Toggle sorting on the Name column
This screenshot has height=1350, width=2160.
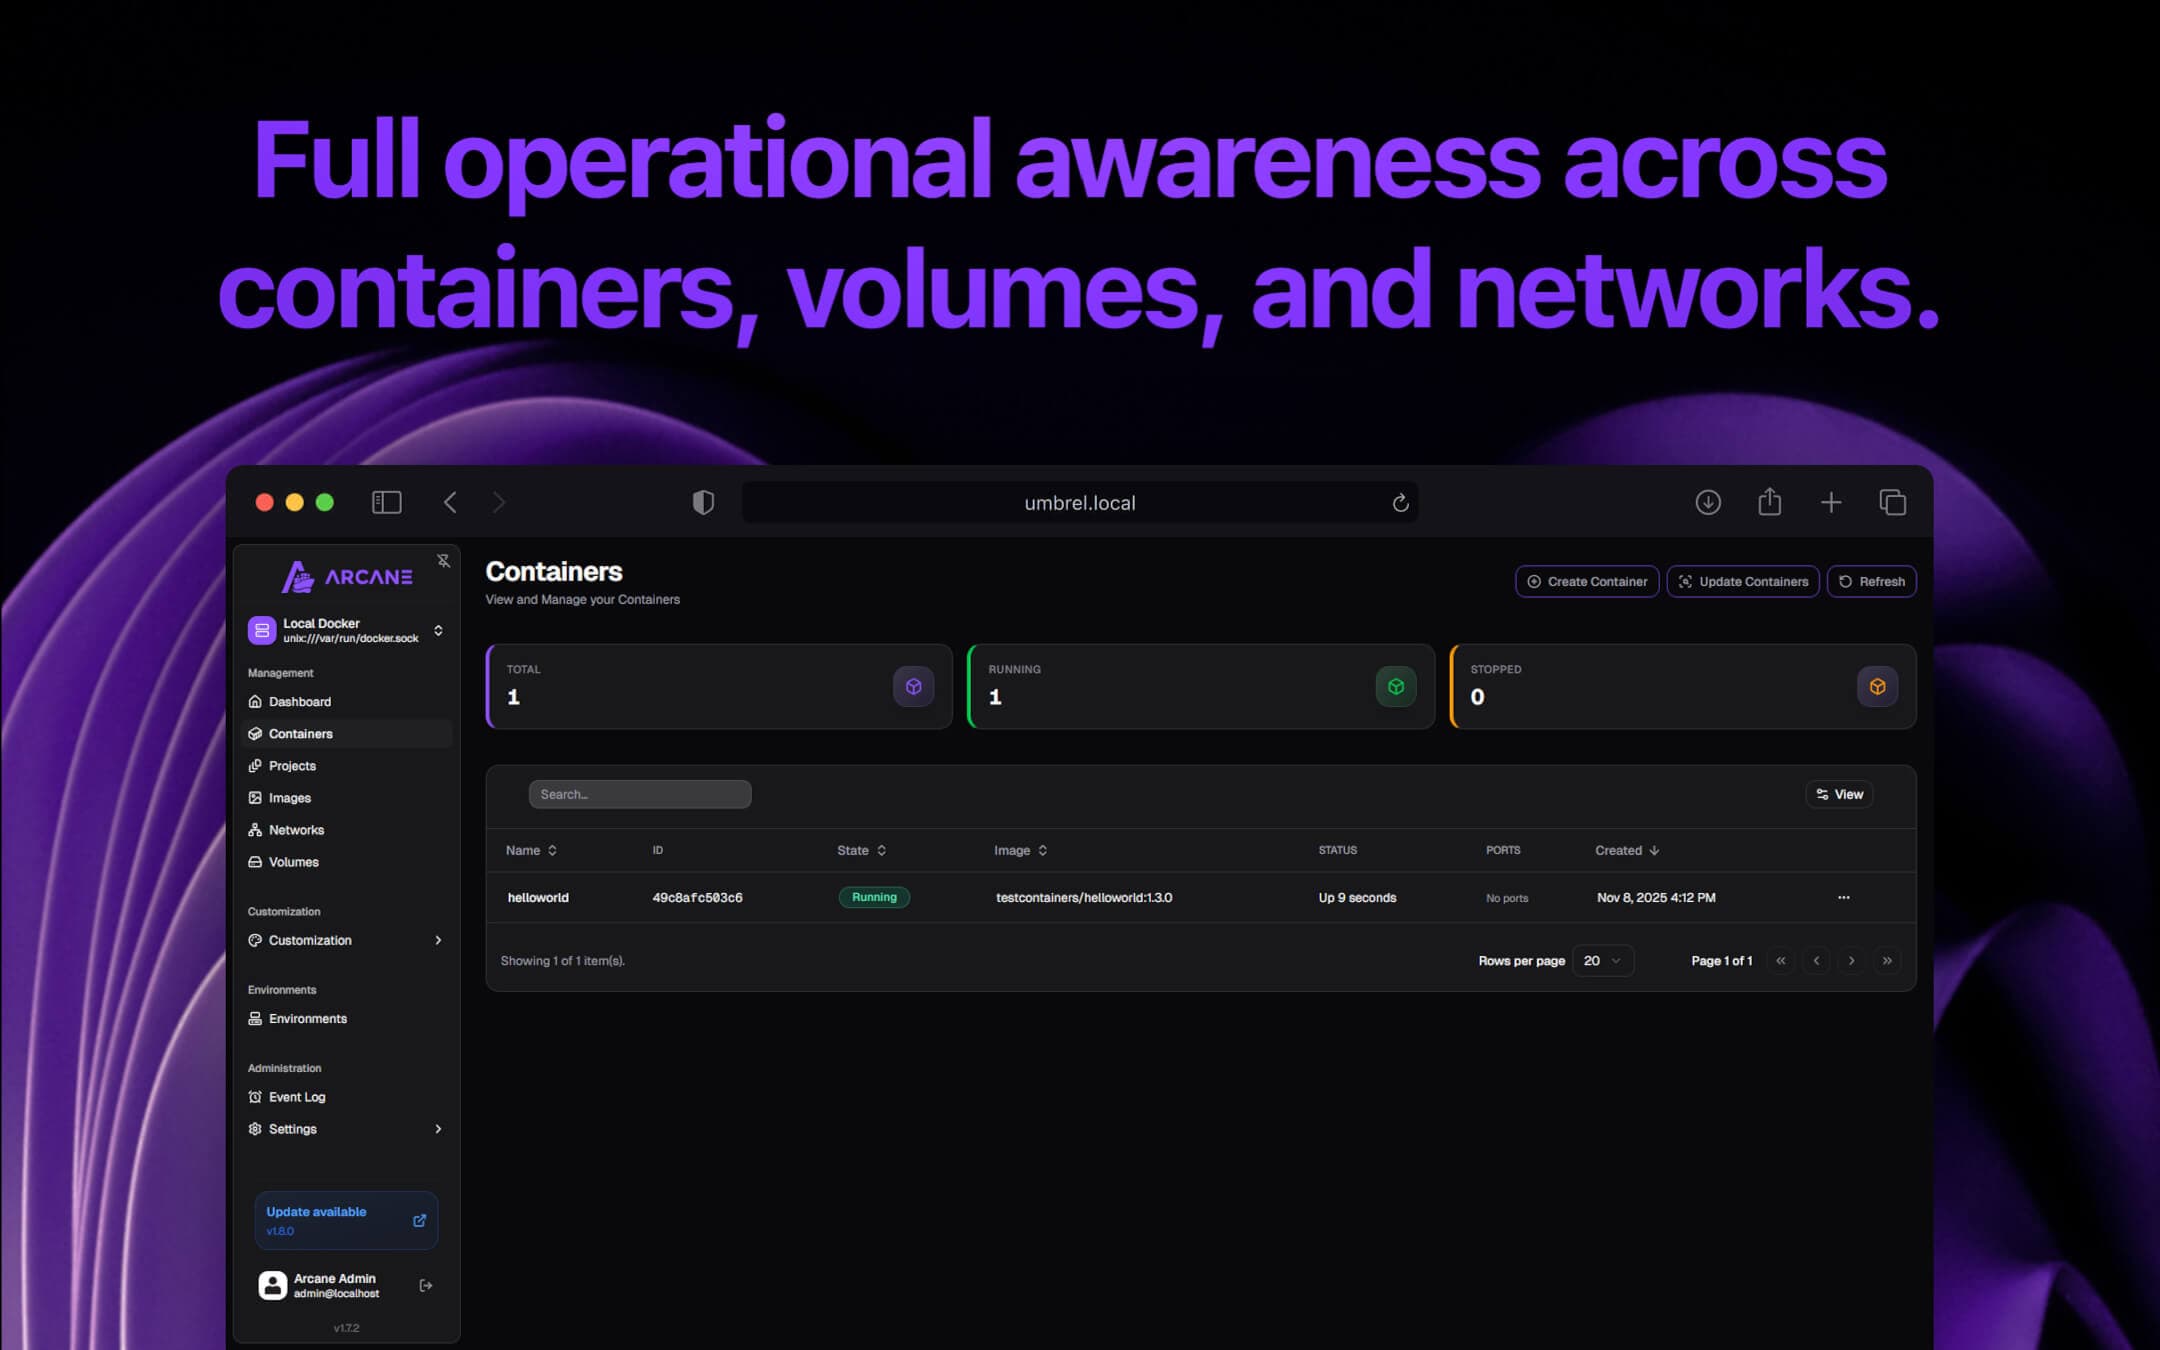coord(554,850)
